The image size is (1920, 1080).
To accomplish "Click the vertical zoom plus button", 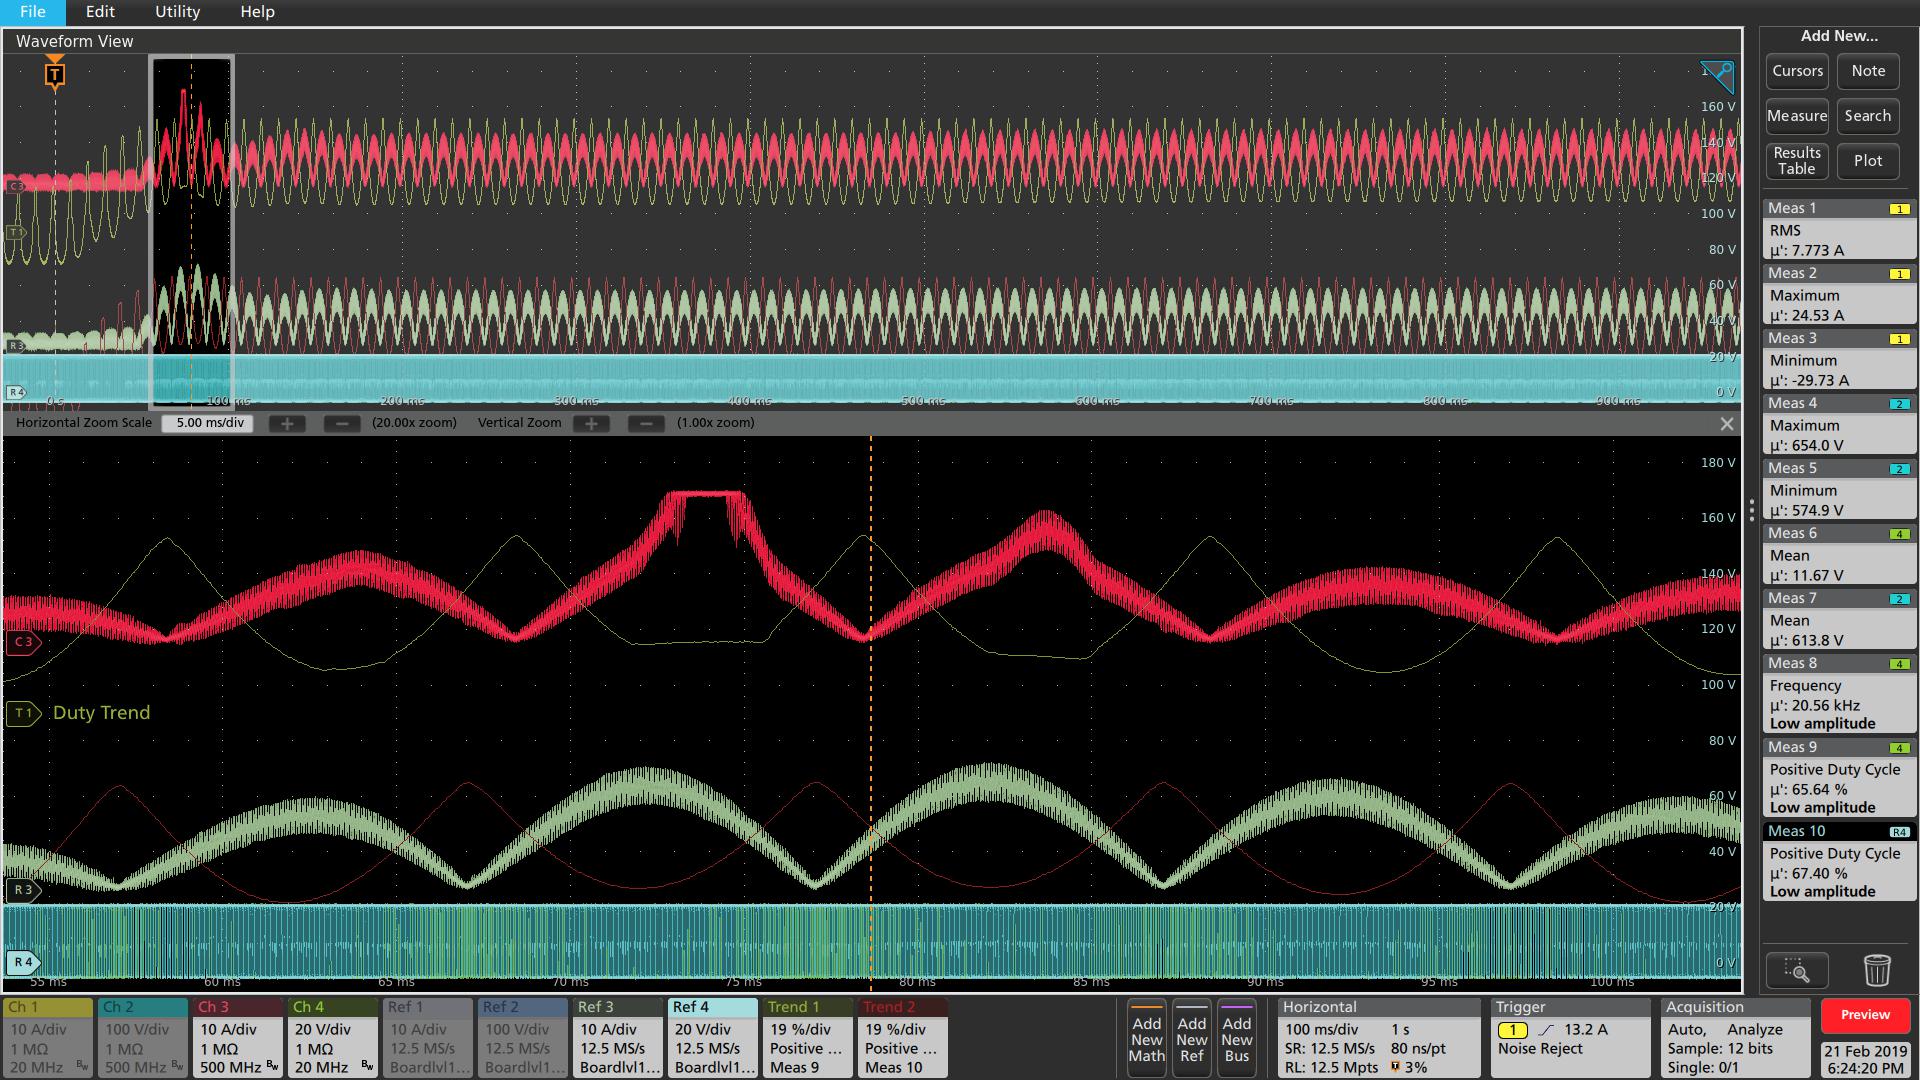I will [591, 423].
